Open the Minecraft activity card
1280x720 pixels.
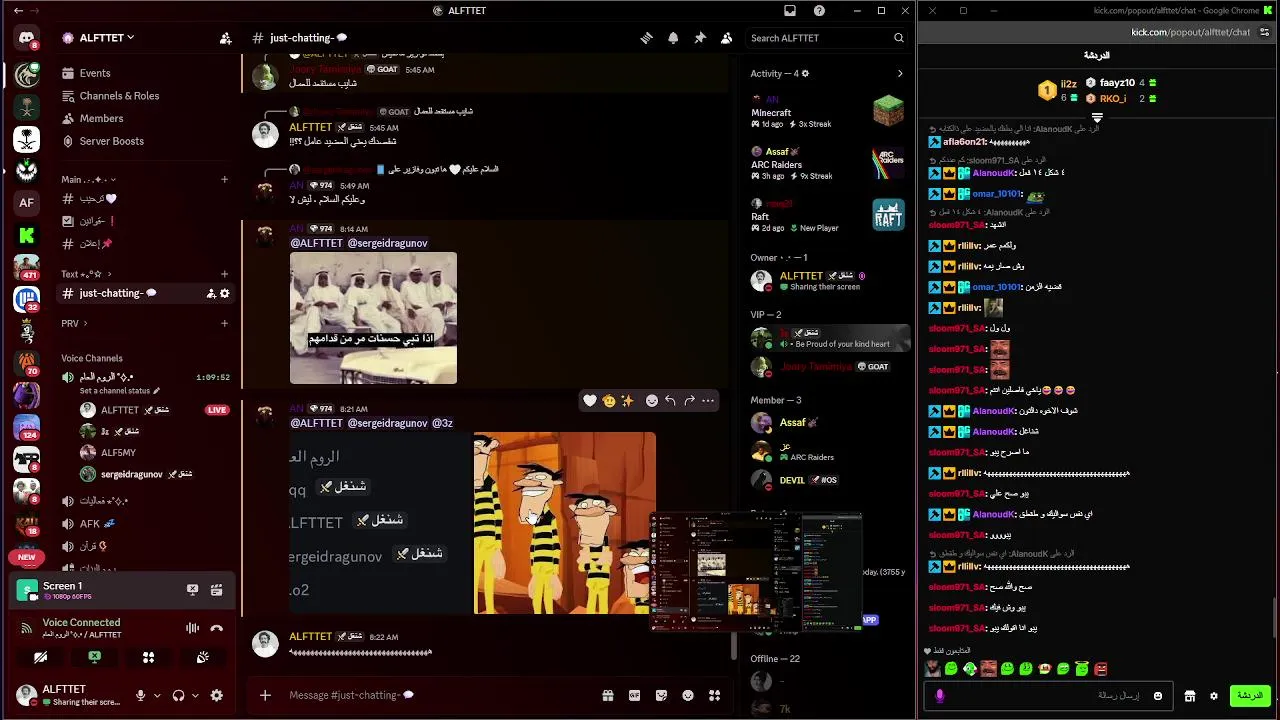[828, 111]
